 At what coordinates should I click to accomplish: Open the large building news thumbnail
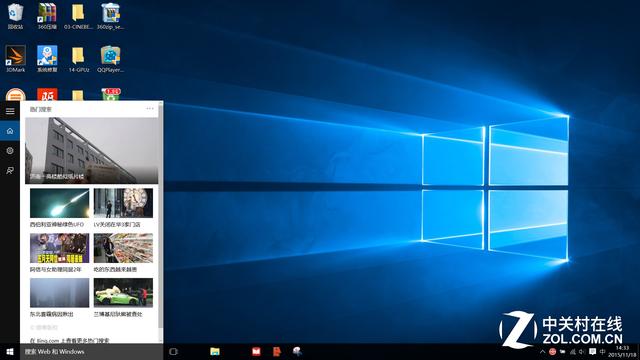92,151
